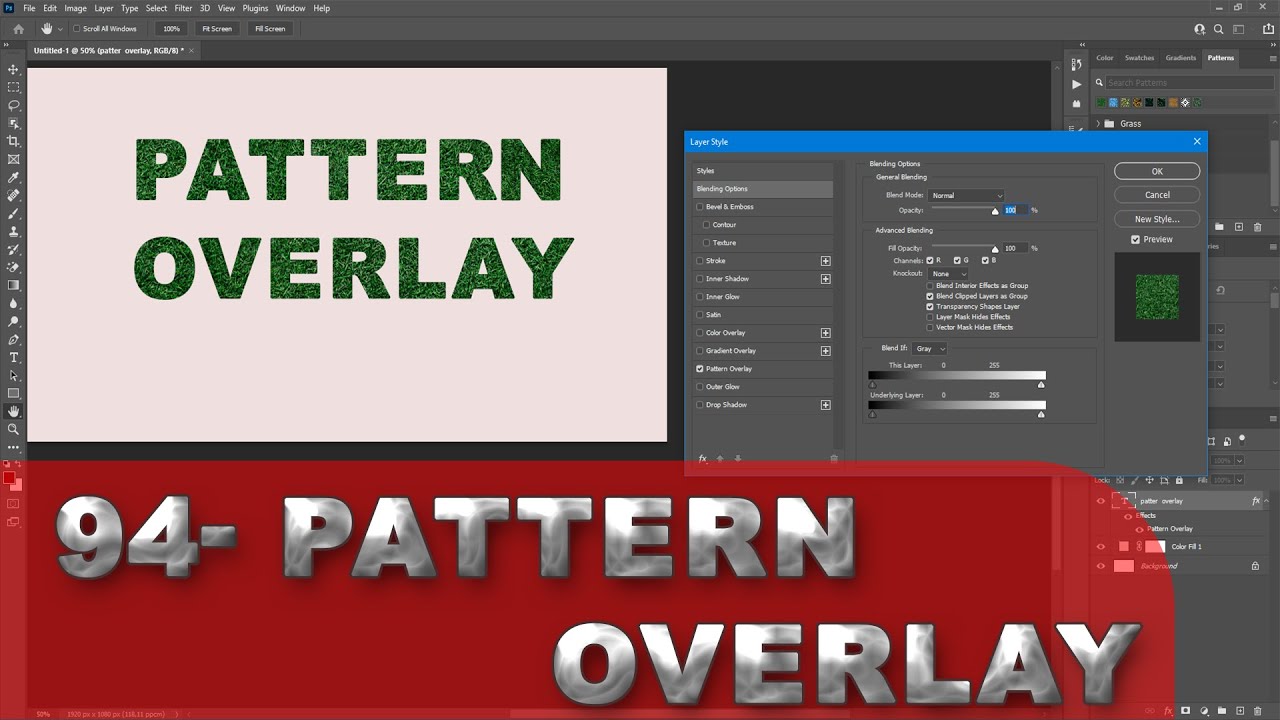Click the New Style... button

point(1157,219)
